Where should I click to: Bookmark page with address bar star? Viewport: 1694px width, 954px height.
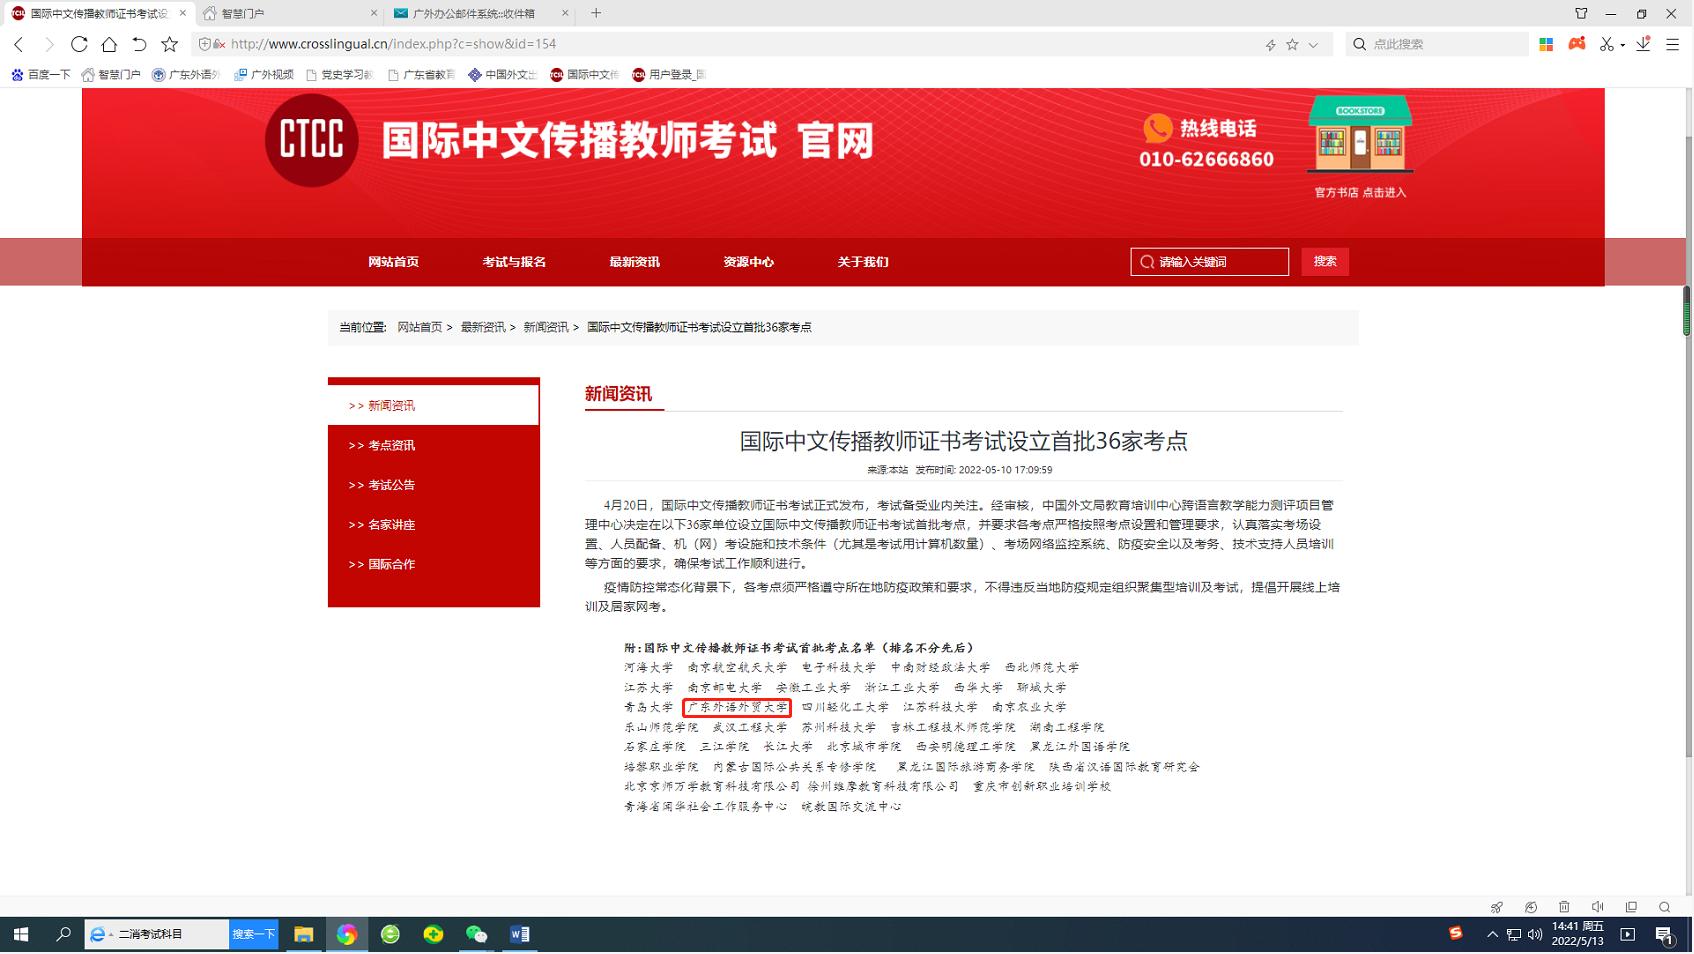tap(1292, 44)
